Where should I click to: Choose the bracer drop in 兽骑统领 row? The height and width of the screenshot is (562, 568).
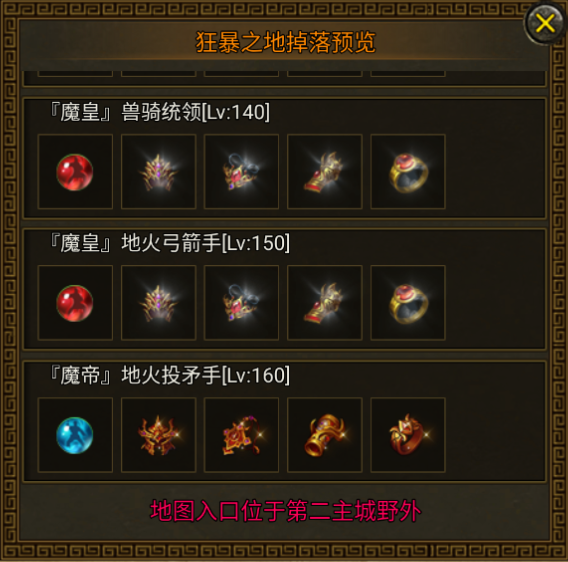[x=325, y=172]
